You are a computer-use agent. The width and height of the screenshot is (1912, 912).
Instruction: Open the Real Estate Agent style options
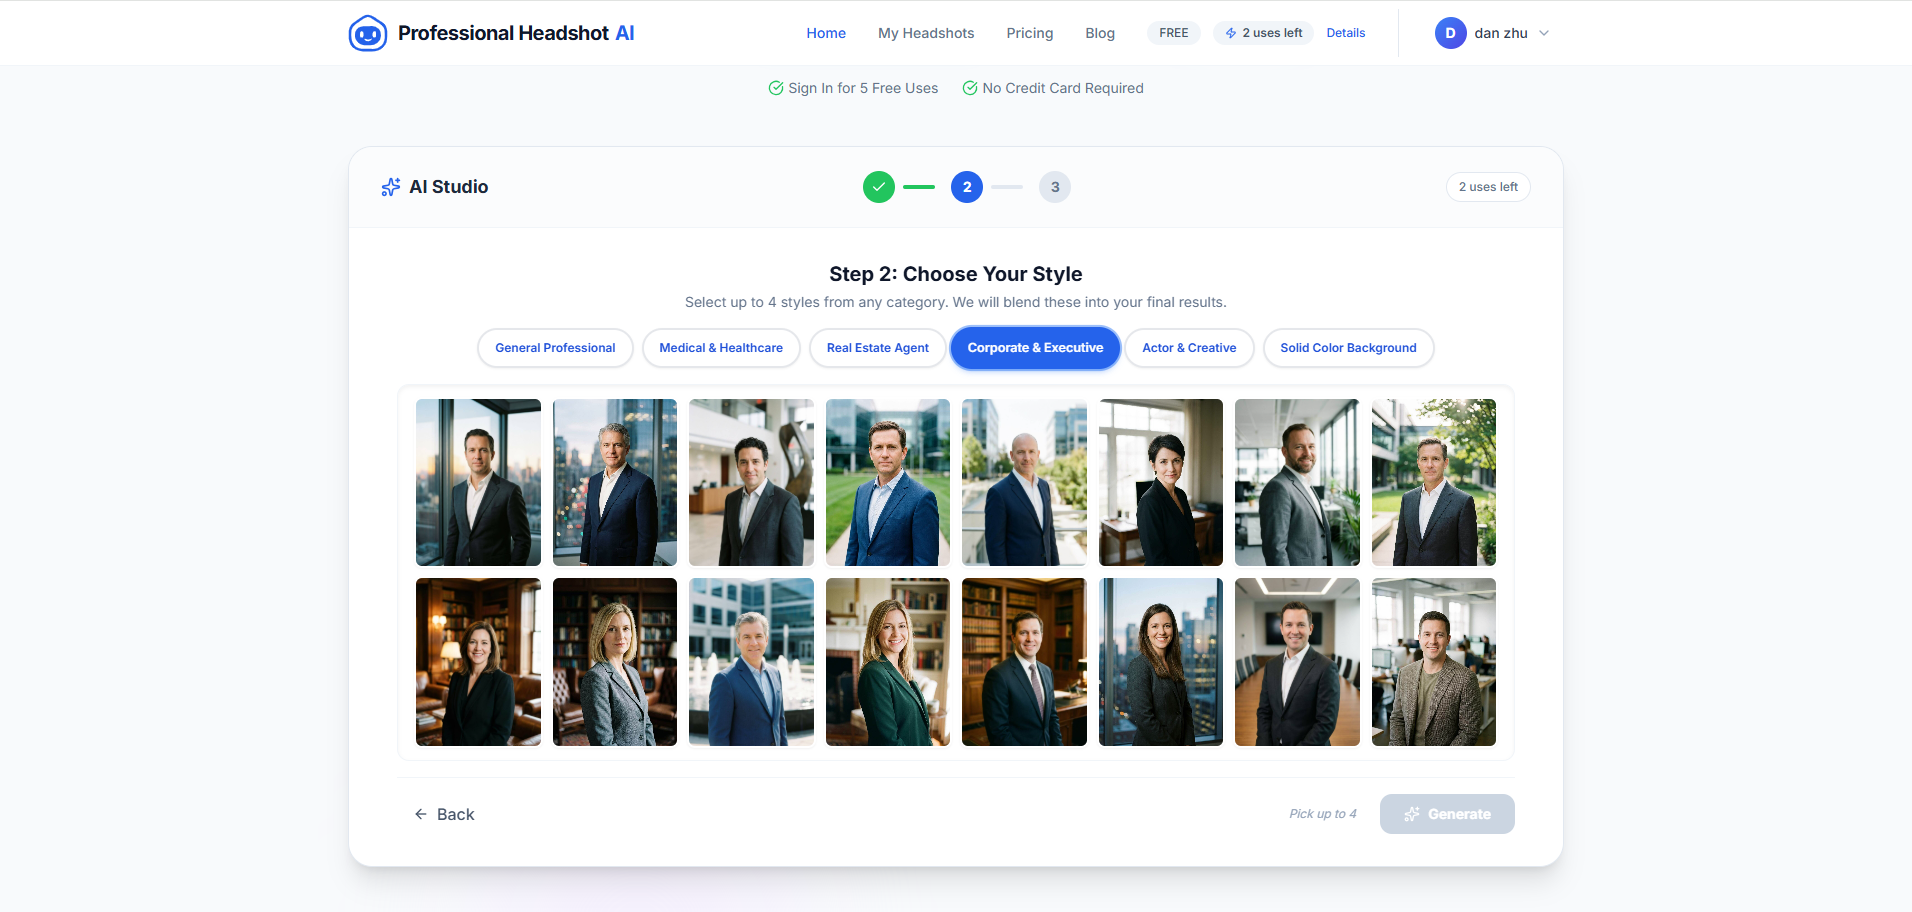(x=877, y=347)
